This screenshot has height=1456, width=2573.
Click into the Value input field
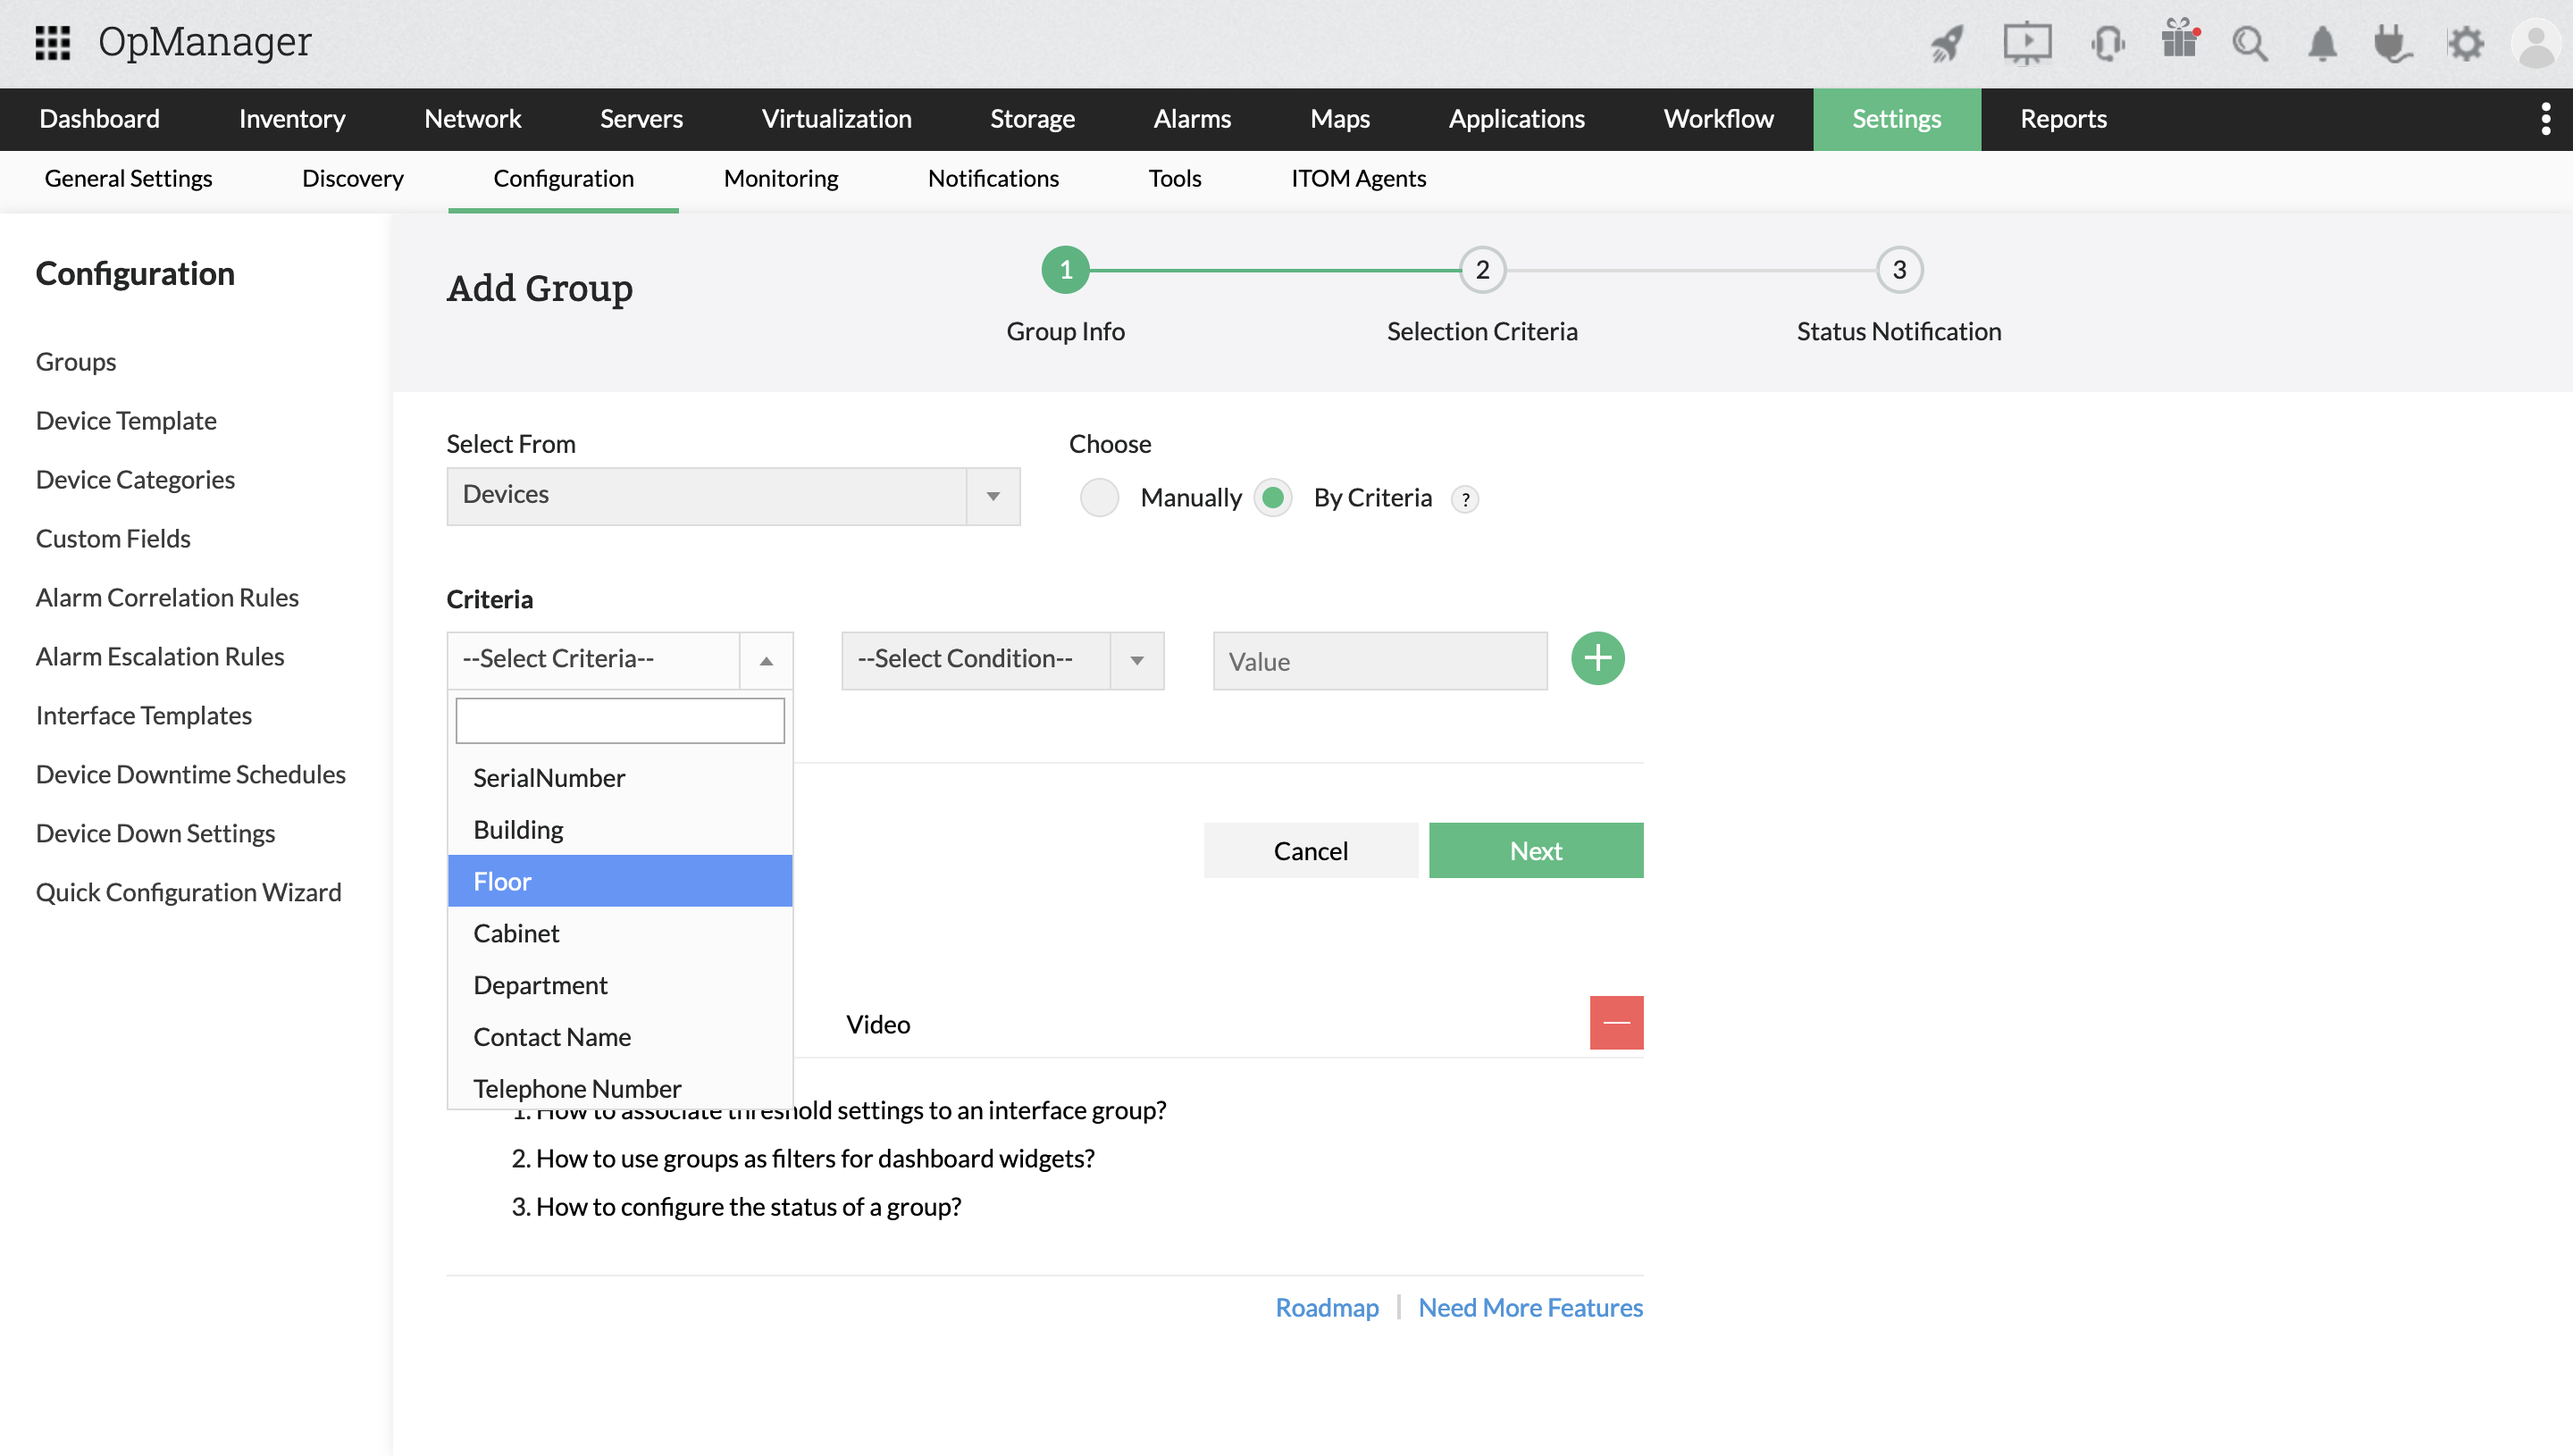pyautogui.click(x=1379, y=661)
